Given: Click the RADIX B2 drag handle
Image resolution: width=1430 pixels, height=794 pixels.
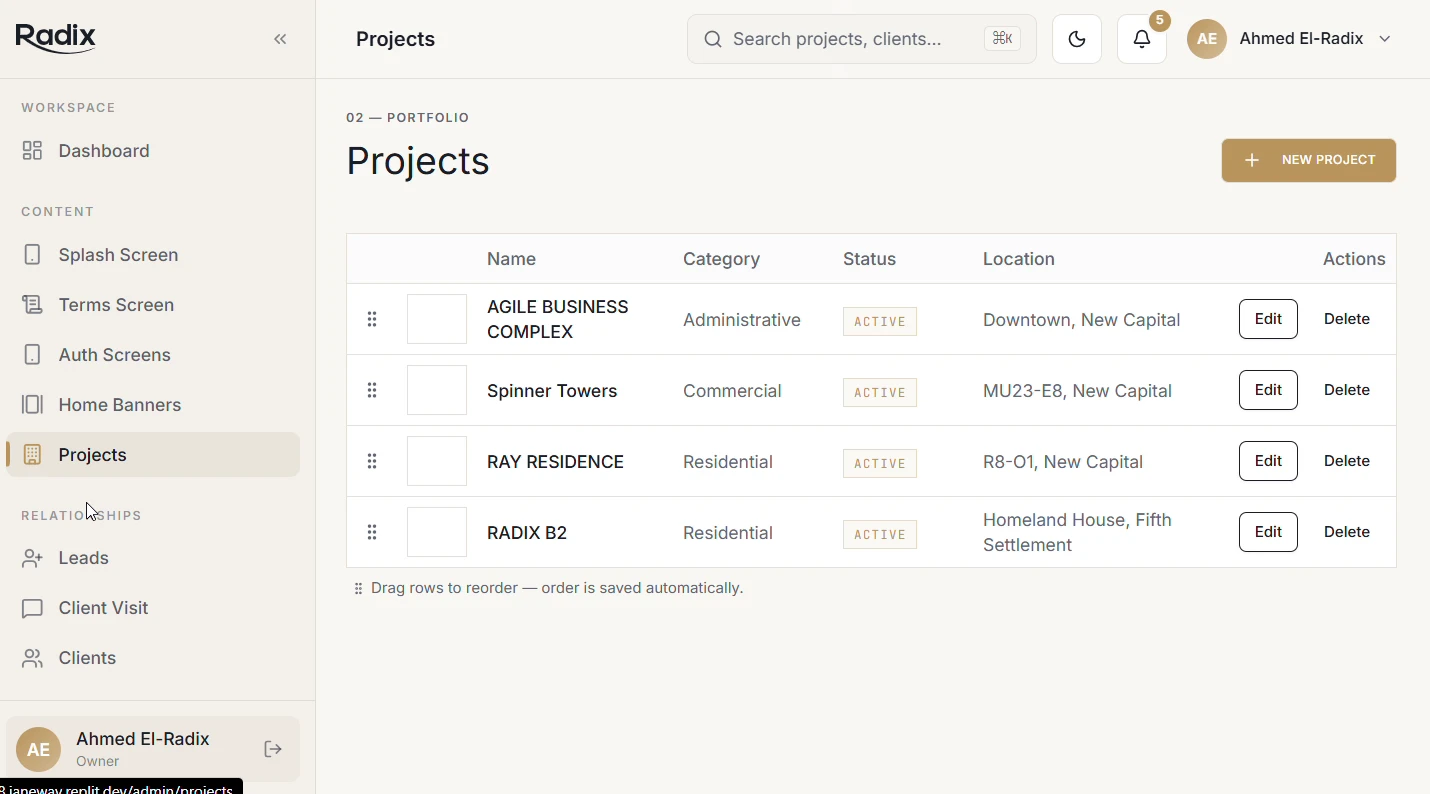Looking at the screenshot, I should pyautogui.click(x=372, y=532).
